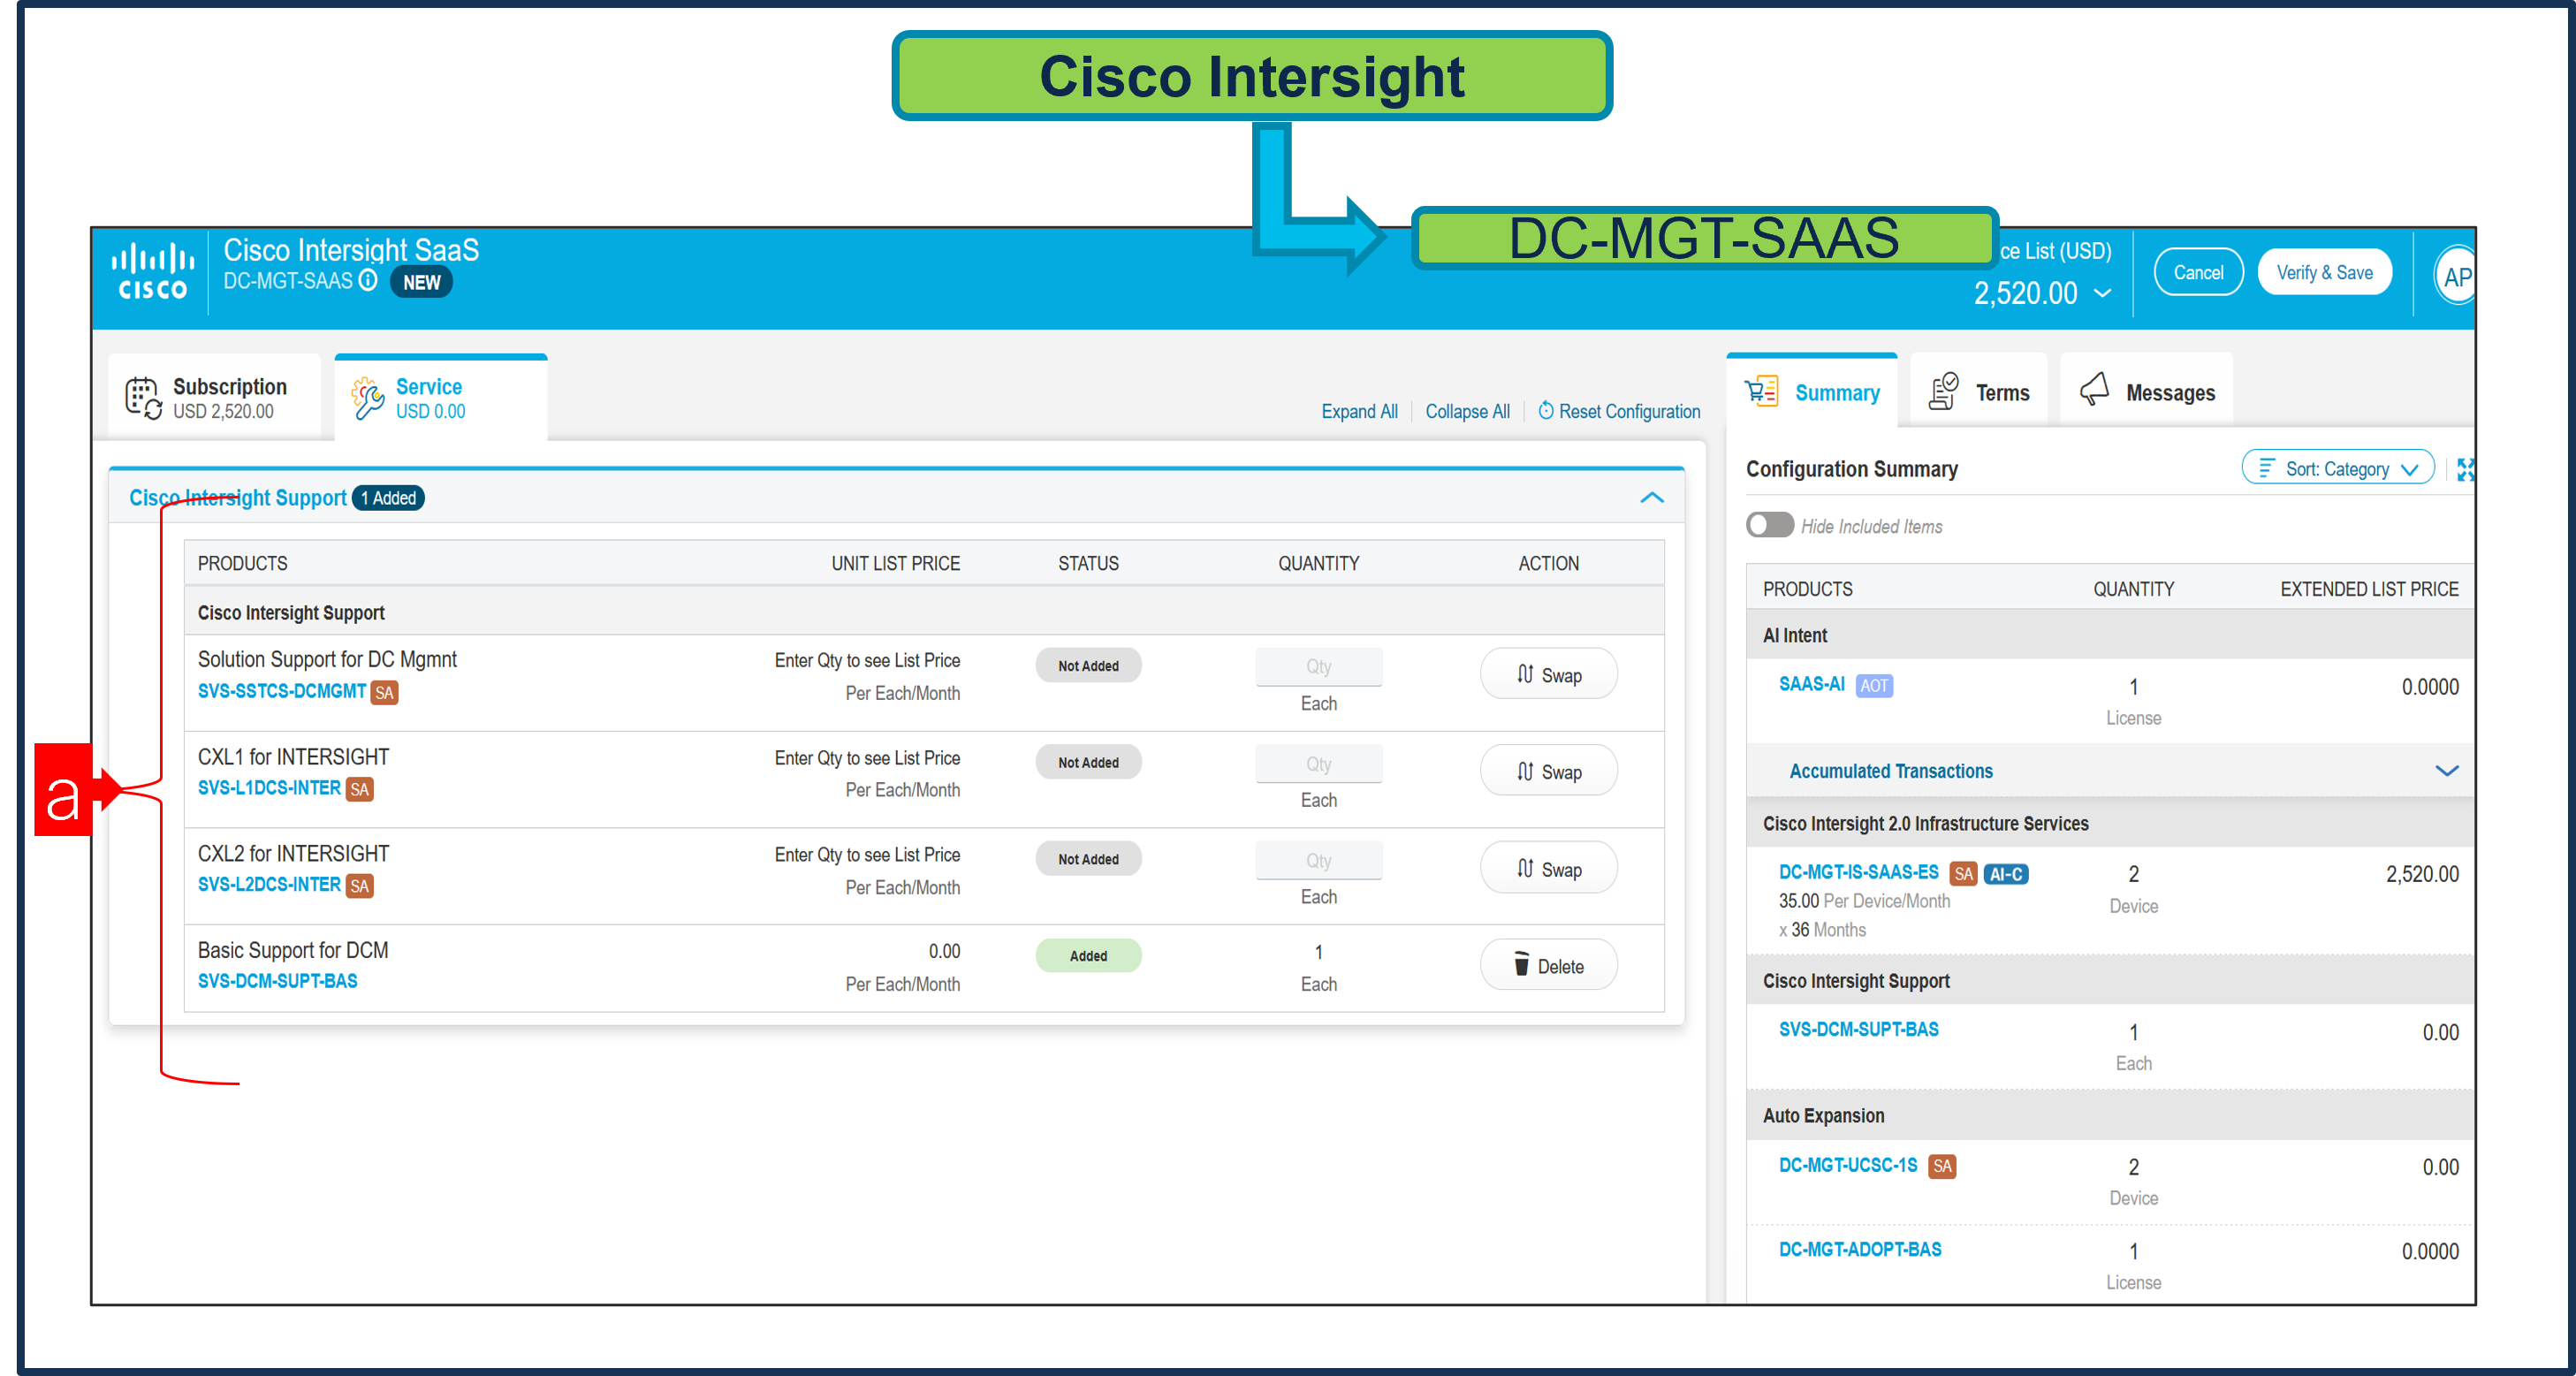
Task: Click the Reset Configuration clock icon
Action: (x=1545, y=411)
